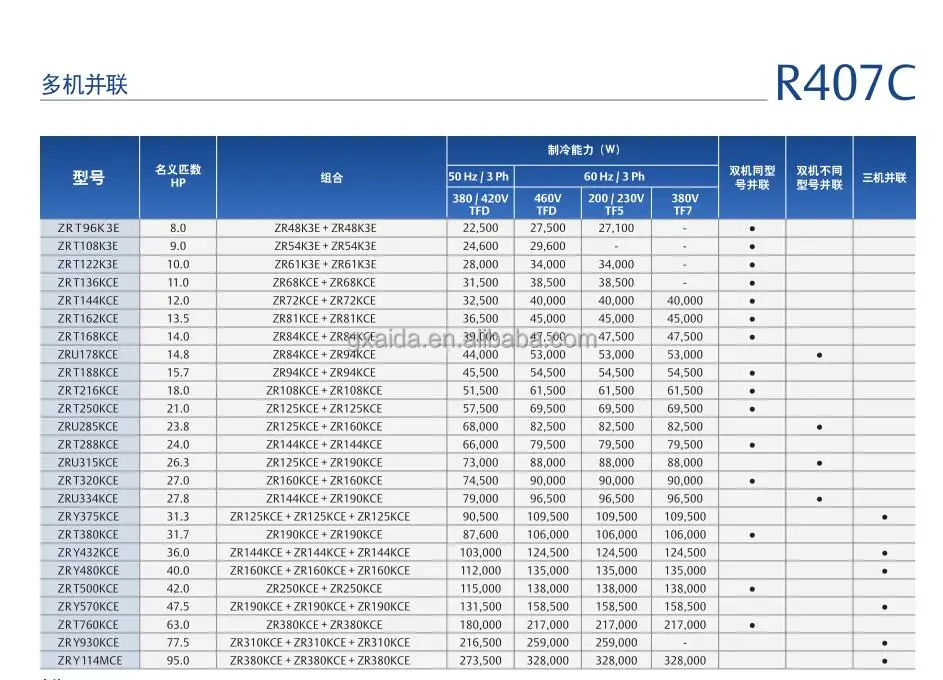Click capacity value 22,500
Image resolution: width=943 pixels, height=680 pixels.
pos(481,228)
